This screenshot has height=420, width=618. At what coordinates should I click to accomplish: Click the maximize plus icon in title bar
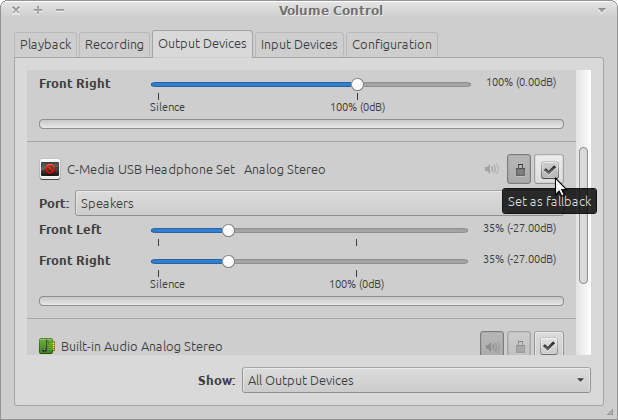(x=38, y=10)
